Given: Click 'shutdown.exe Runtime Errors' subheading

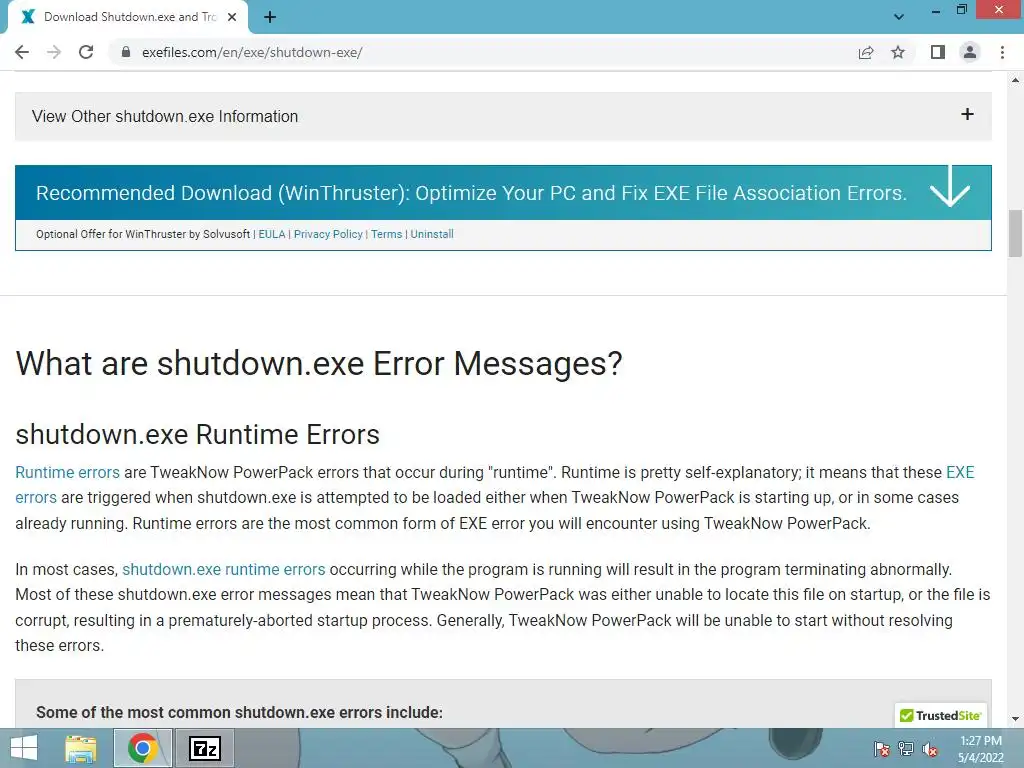Looking at the screenshot, I should coord(197,434).
